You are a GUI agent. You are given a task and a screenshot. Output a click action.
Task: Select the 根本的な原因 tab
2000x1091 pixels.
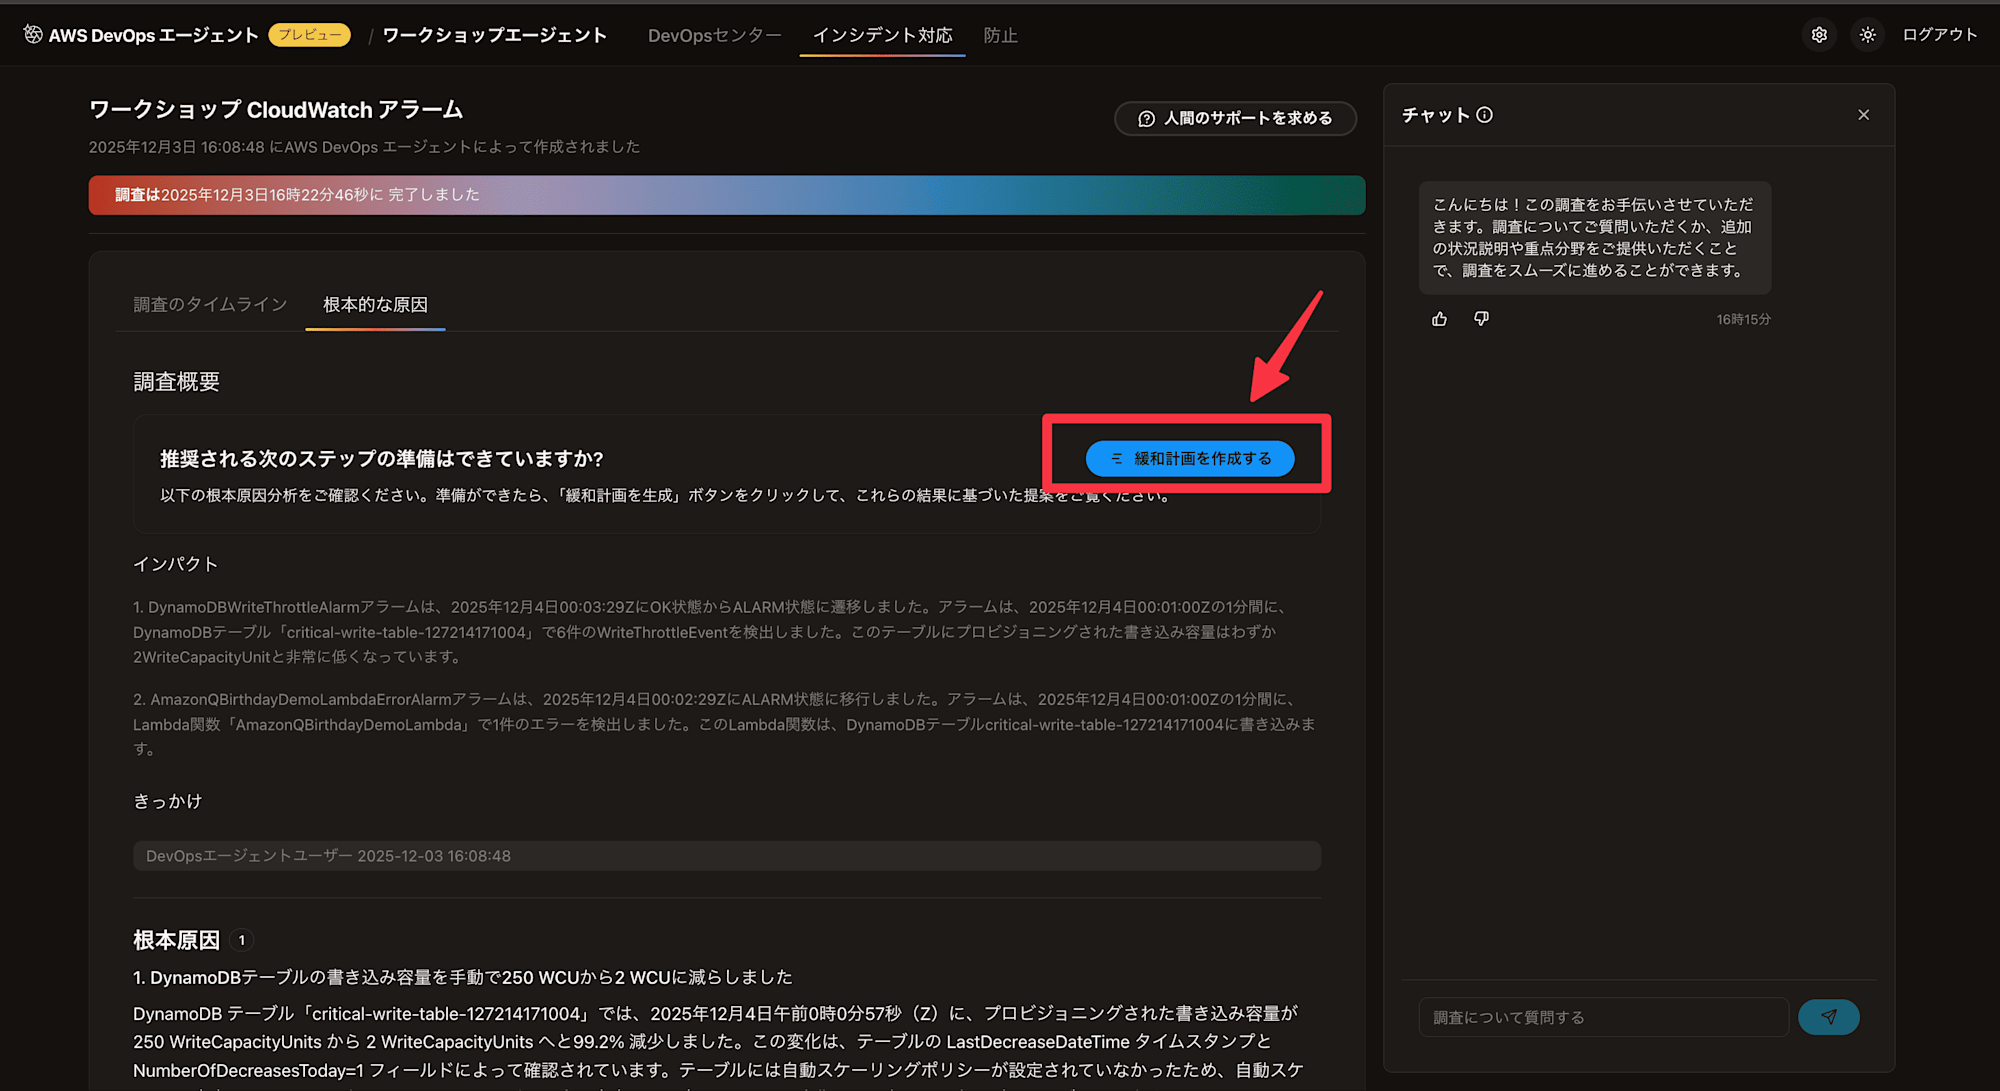tap(375, 304)
